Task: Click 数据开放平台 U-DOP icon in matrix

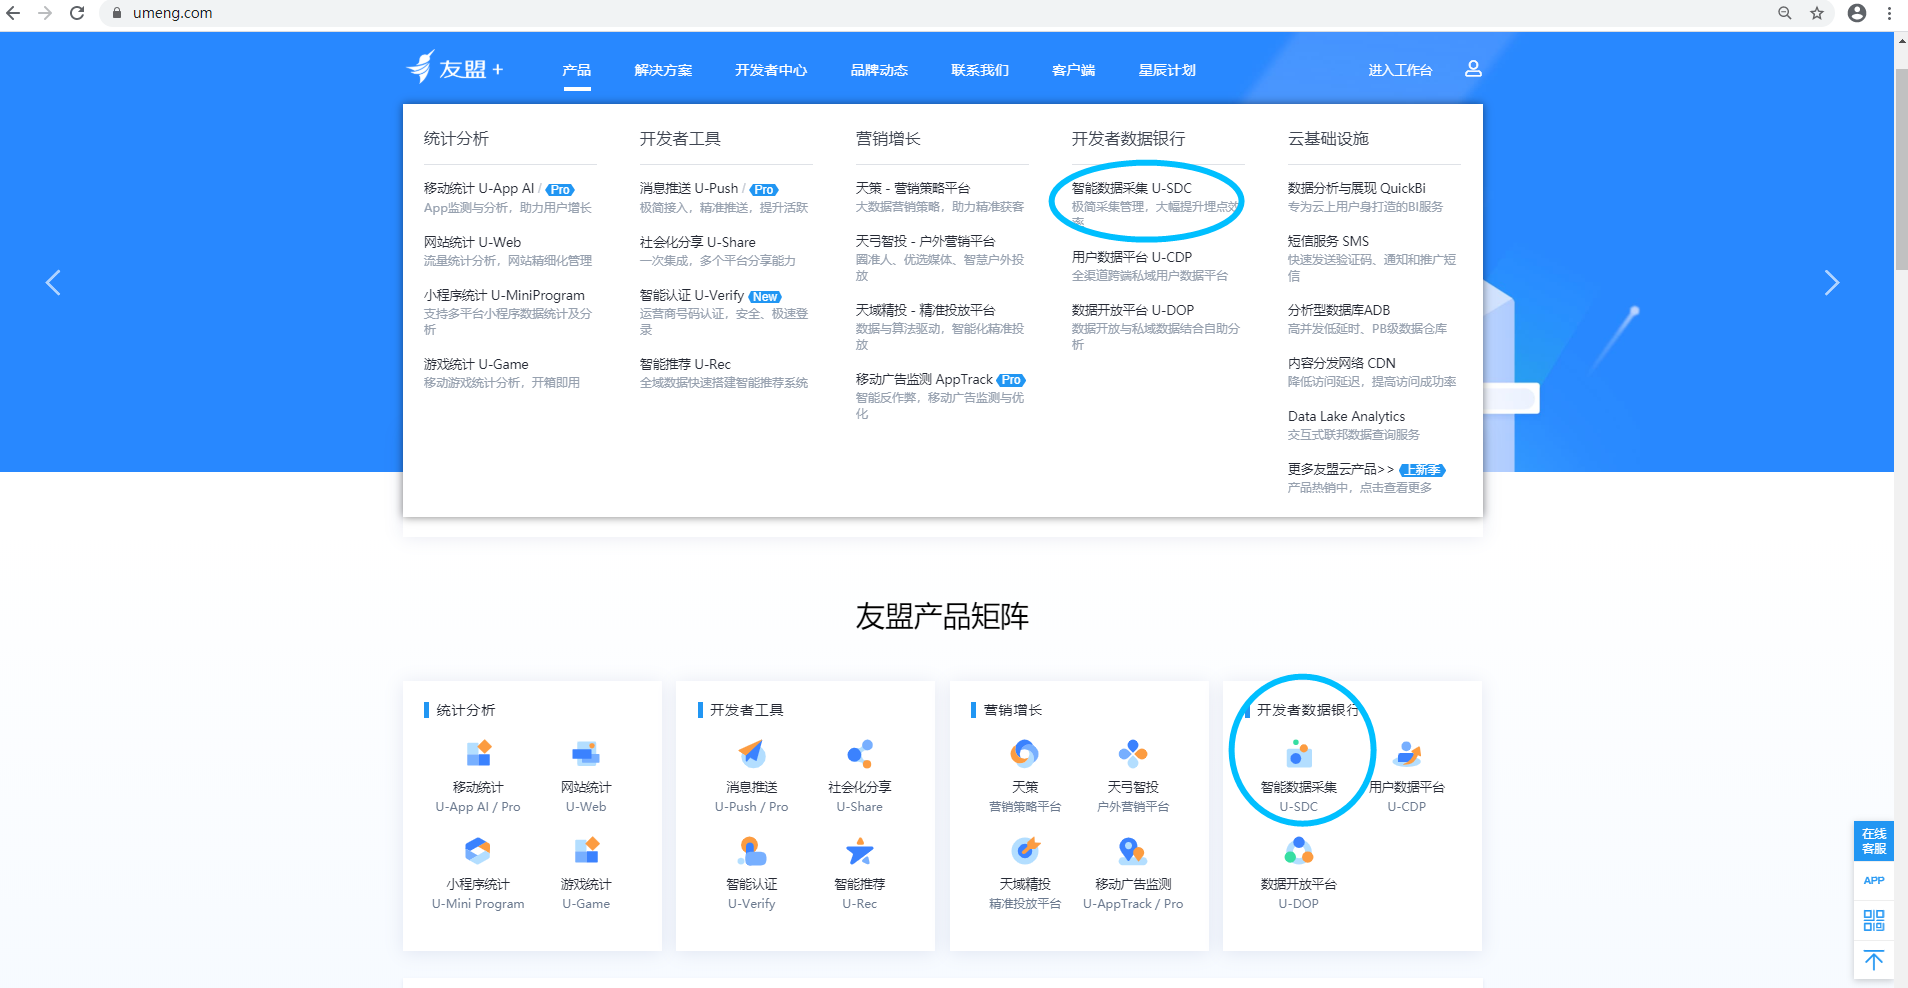Action: point(1298,850)
